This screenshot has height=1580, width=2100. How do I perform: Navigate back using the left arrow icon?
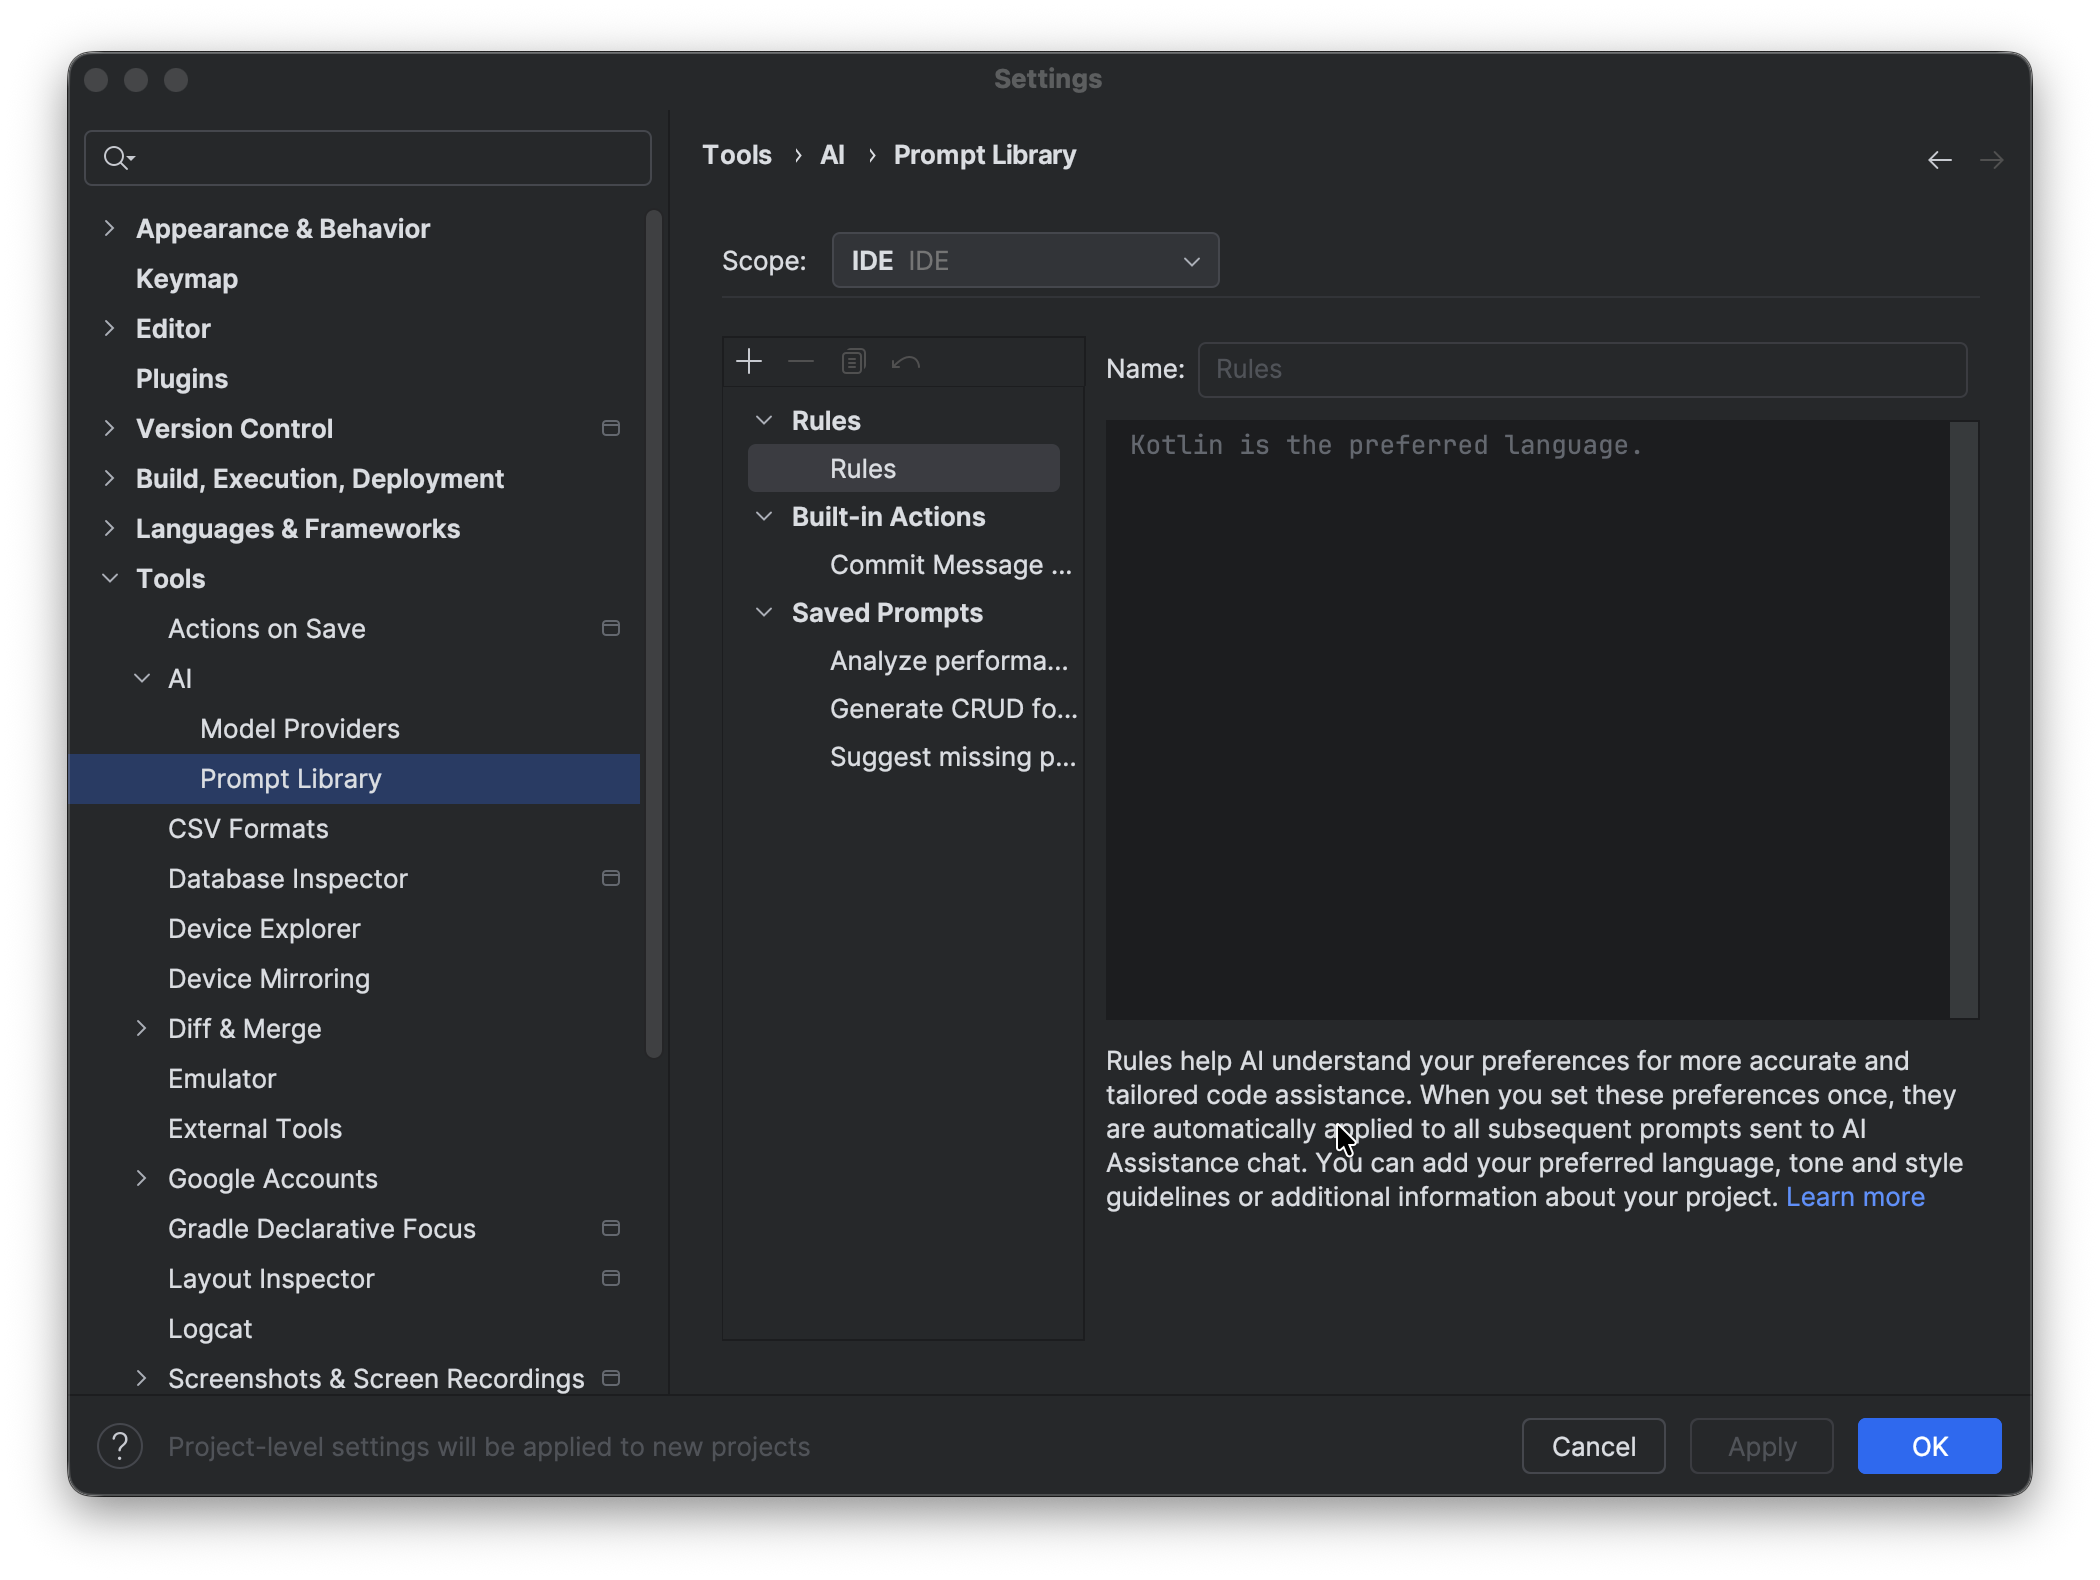click(x=1940, y=158)
